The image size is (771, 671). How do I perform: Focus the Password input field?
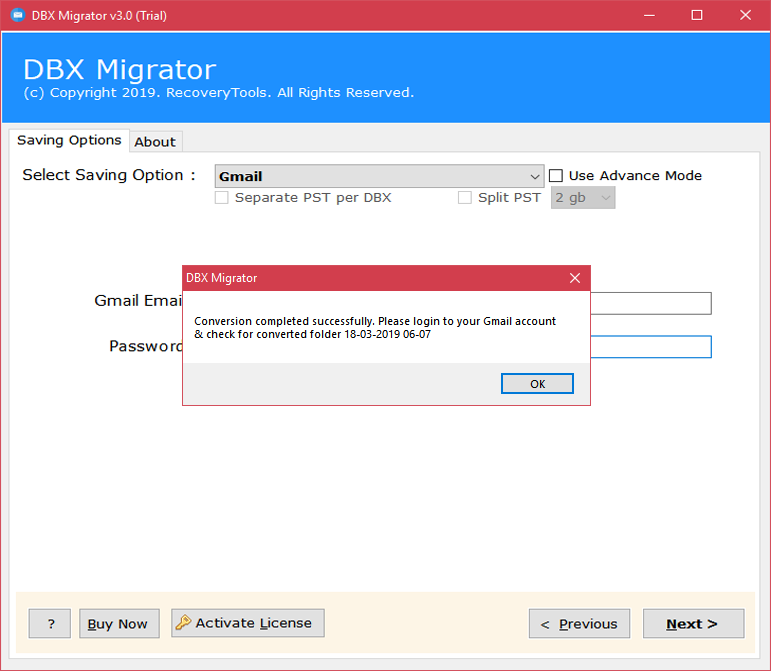(651, 347)
